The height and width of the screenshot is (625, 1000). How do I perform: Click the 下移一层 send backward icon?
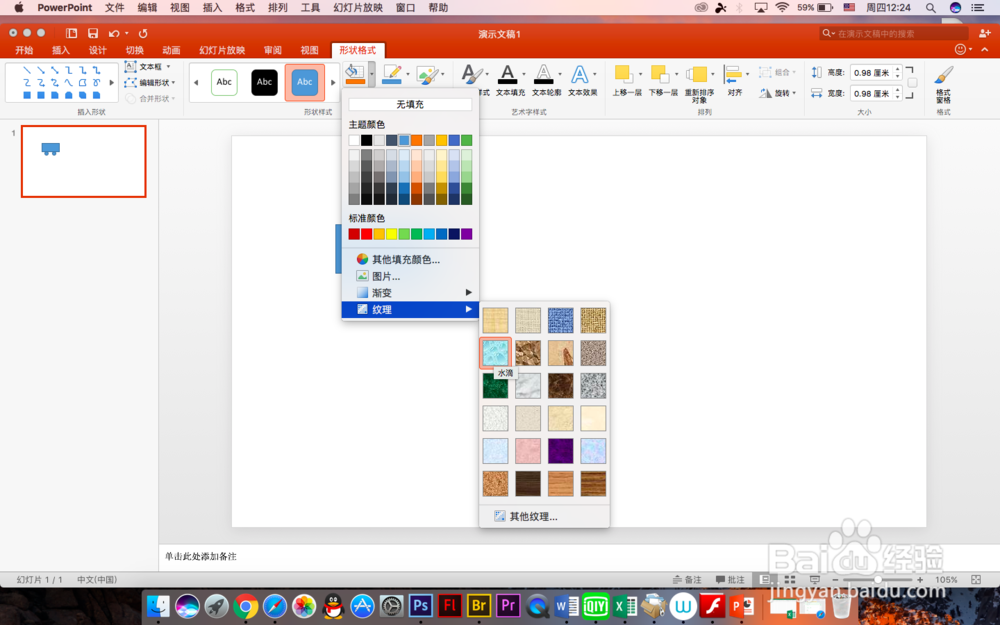pos(660,74)
